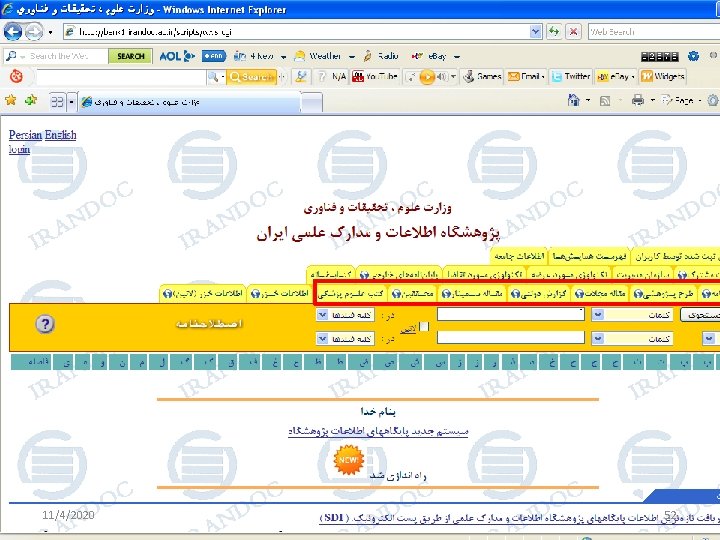The image size is (720, 540).
Task: Click the Web Search box
Action: (x=654, y=32)
